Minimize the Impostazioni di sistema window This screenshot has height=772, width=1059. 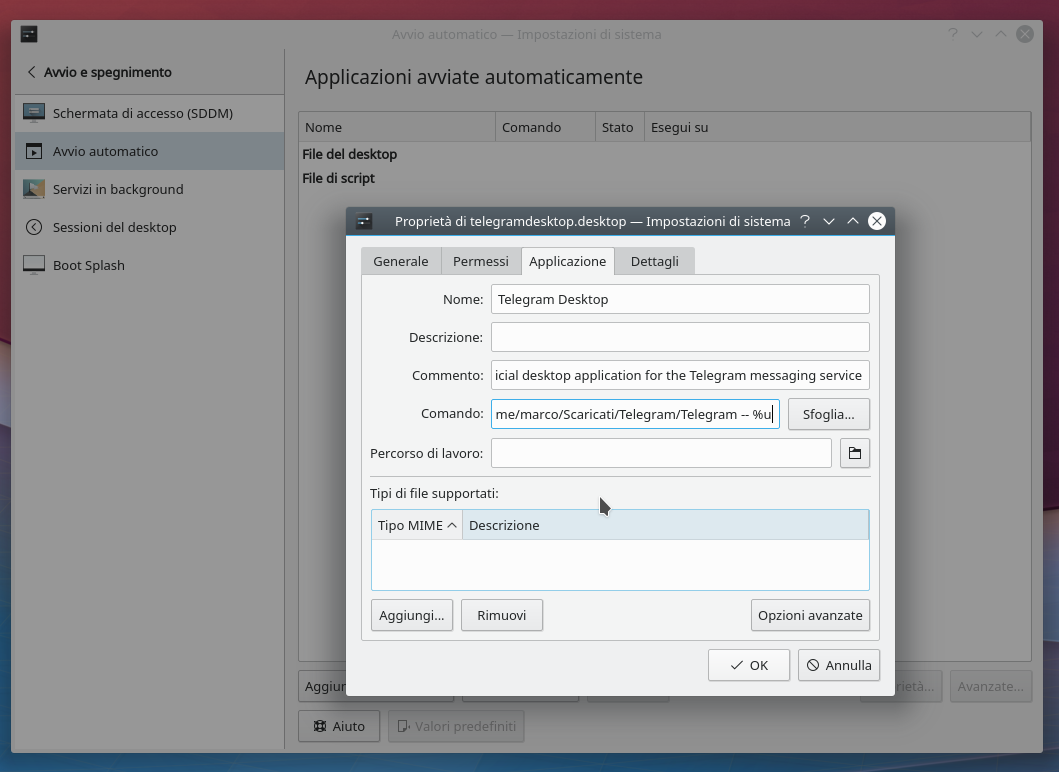click(977, 34)
